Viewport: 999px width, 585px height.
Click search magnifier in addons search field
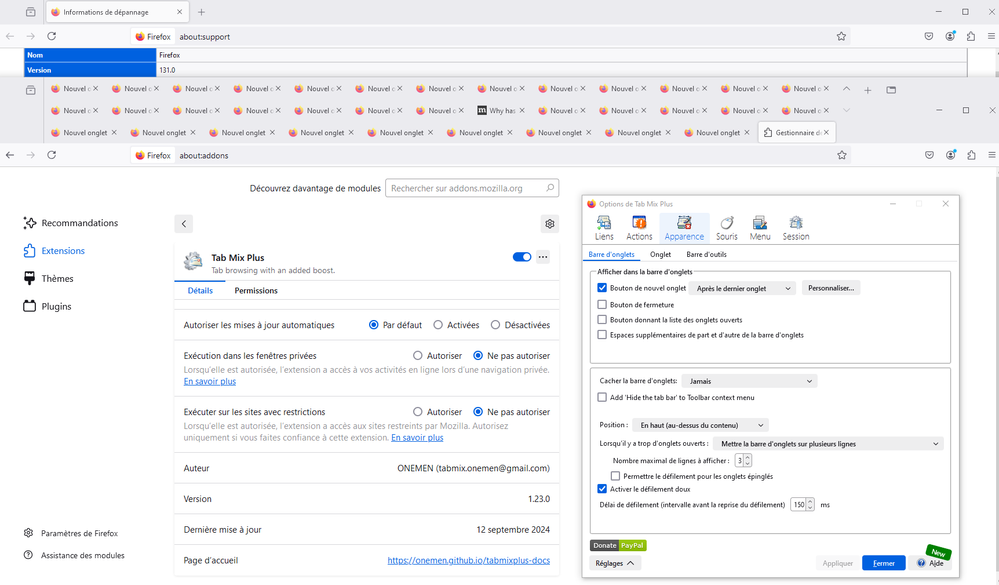[550, 188]
